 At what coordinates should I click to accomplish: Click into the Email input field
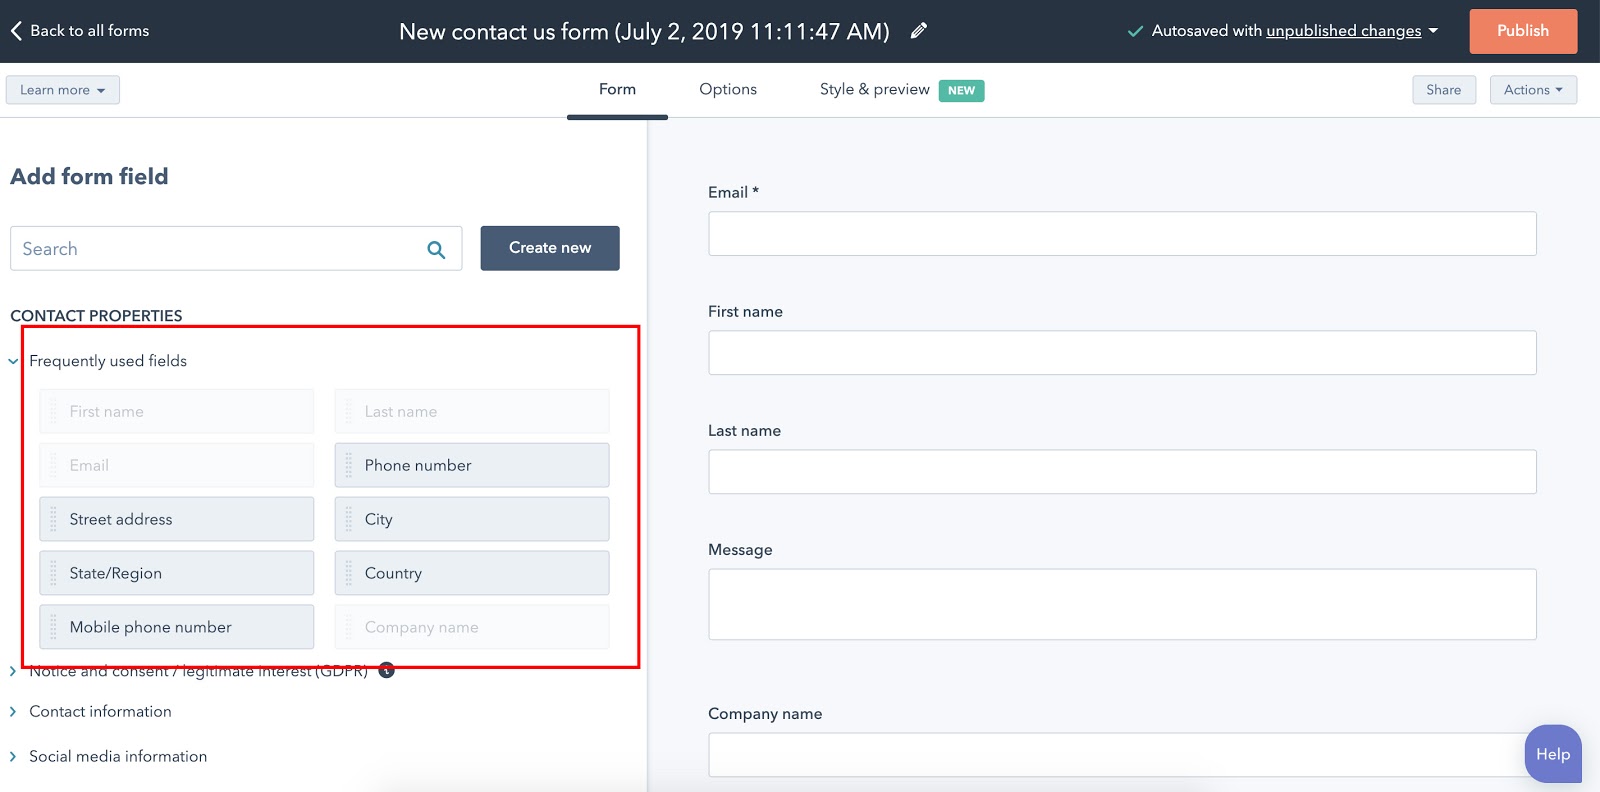click(x=1121, y=233)
